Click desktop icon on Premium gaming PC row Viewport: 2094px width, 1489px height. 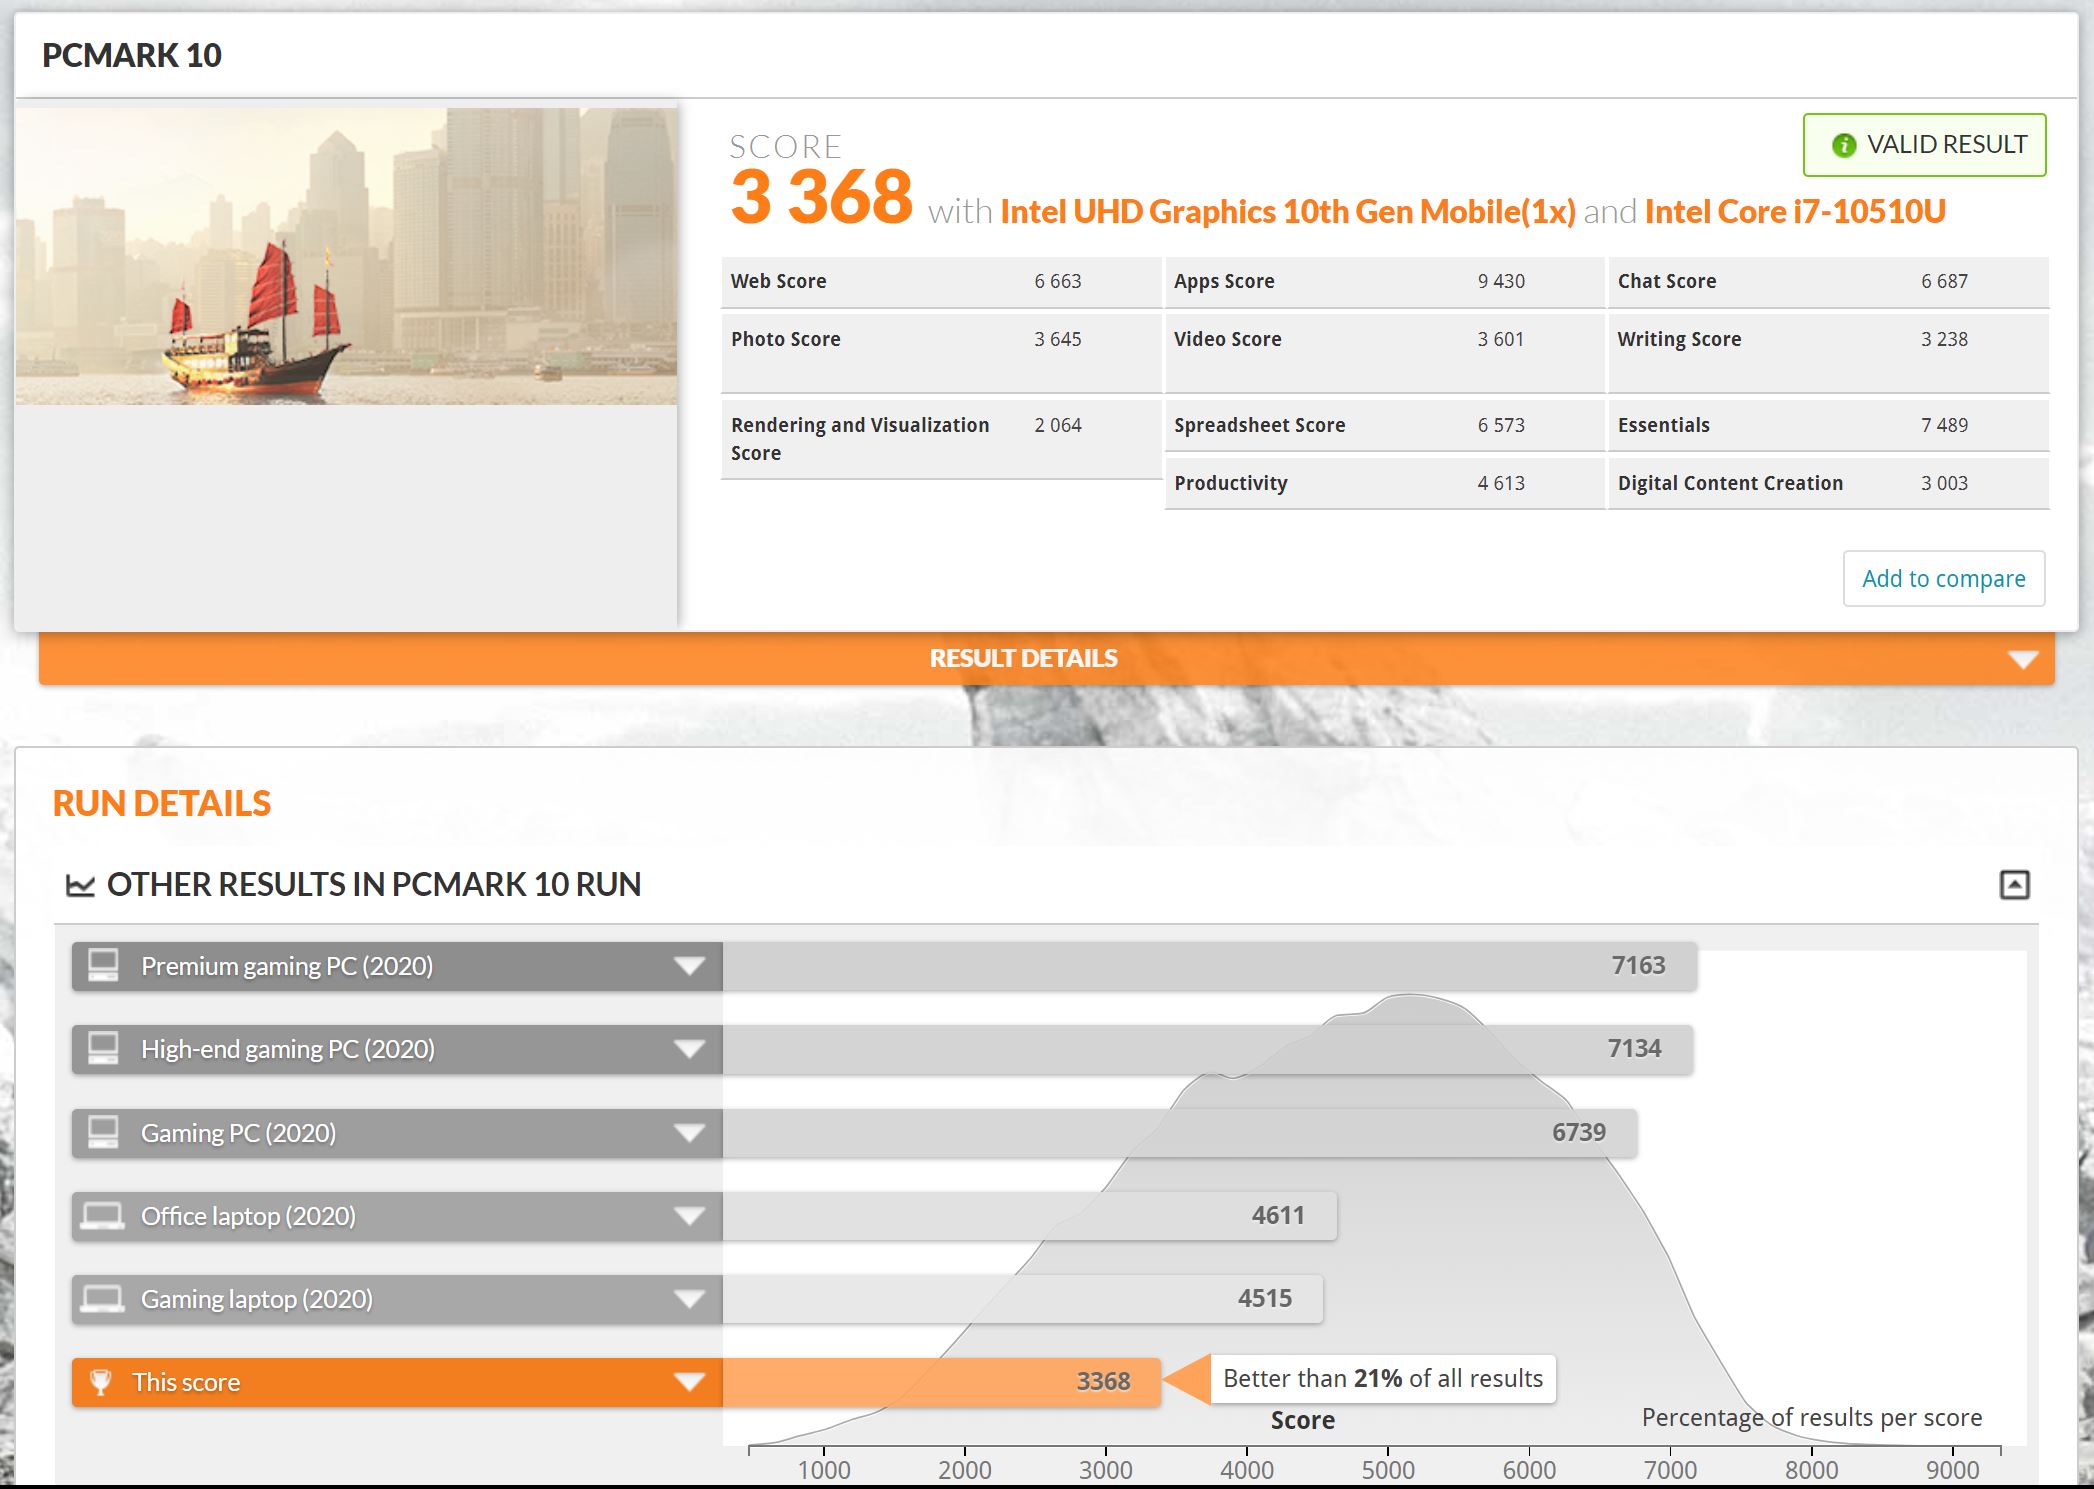pyautogui.click(x=102, y=965)
